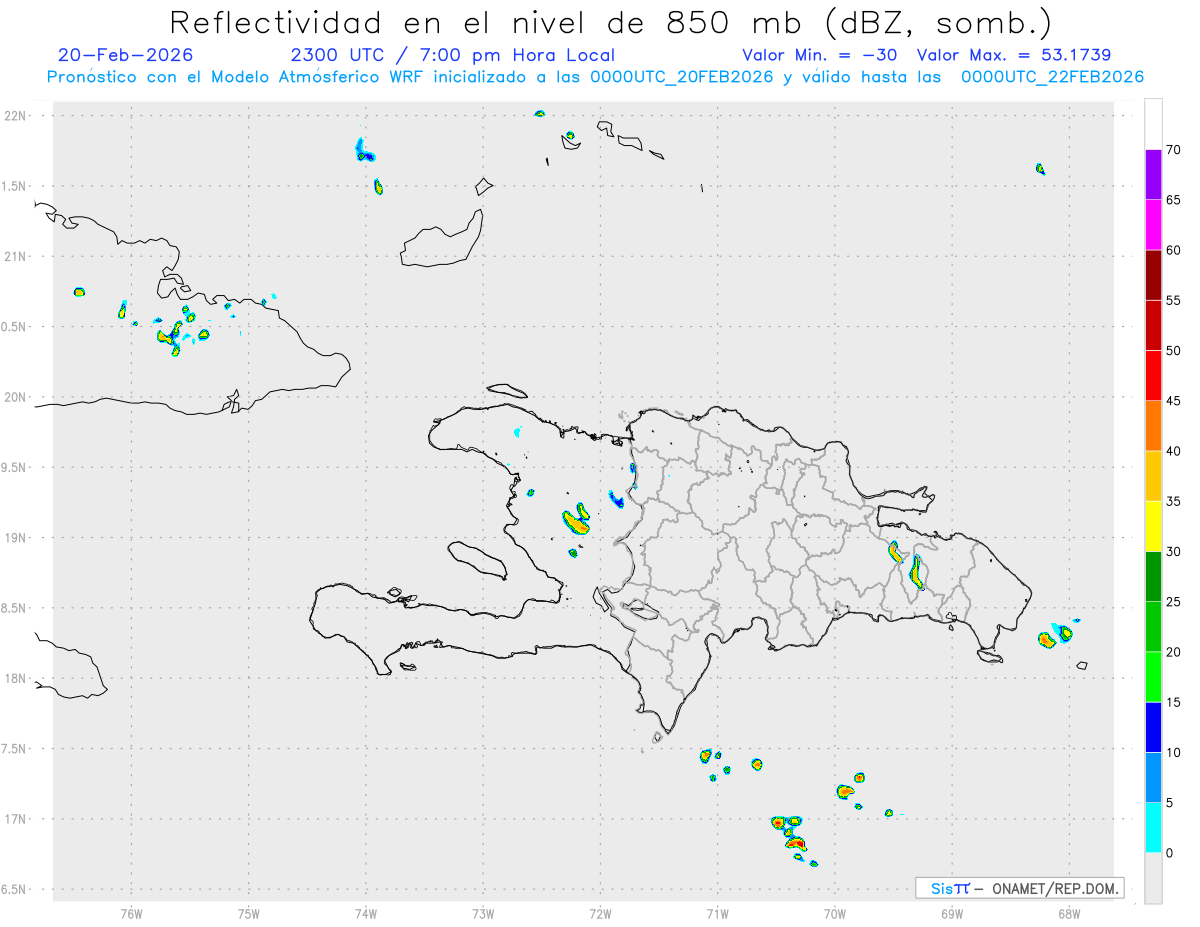Click the dark red 55-60 dBZ colorbar segment
Image resolution: width=1200 pixels, height=927 pixels.
(x=1153, y=275)
